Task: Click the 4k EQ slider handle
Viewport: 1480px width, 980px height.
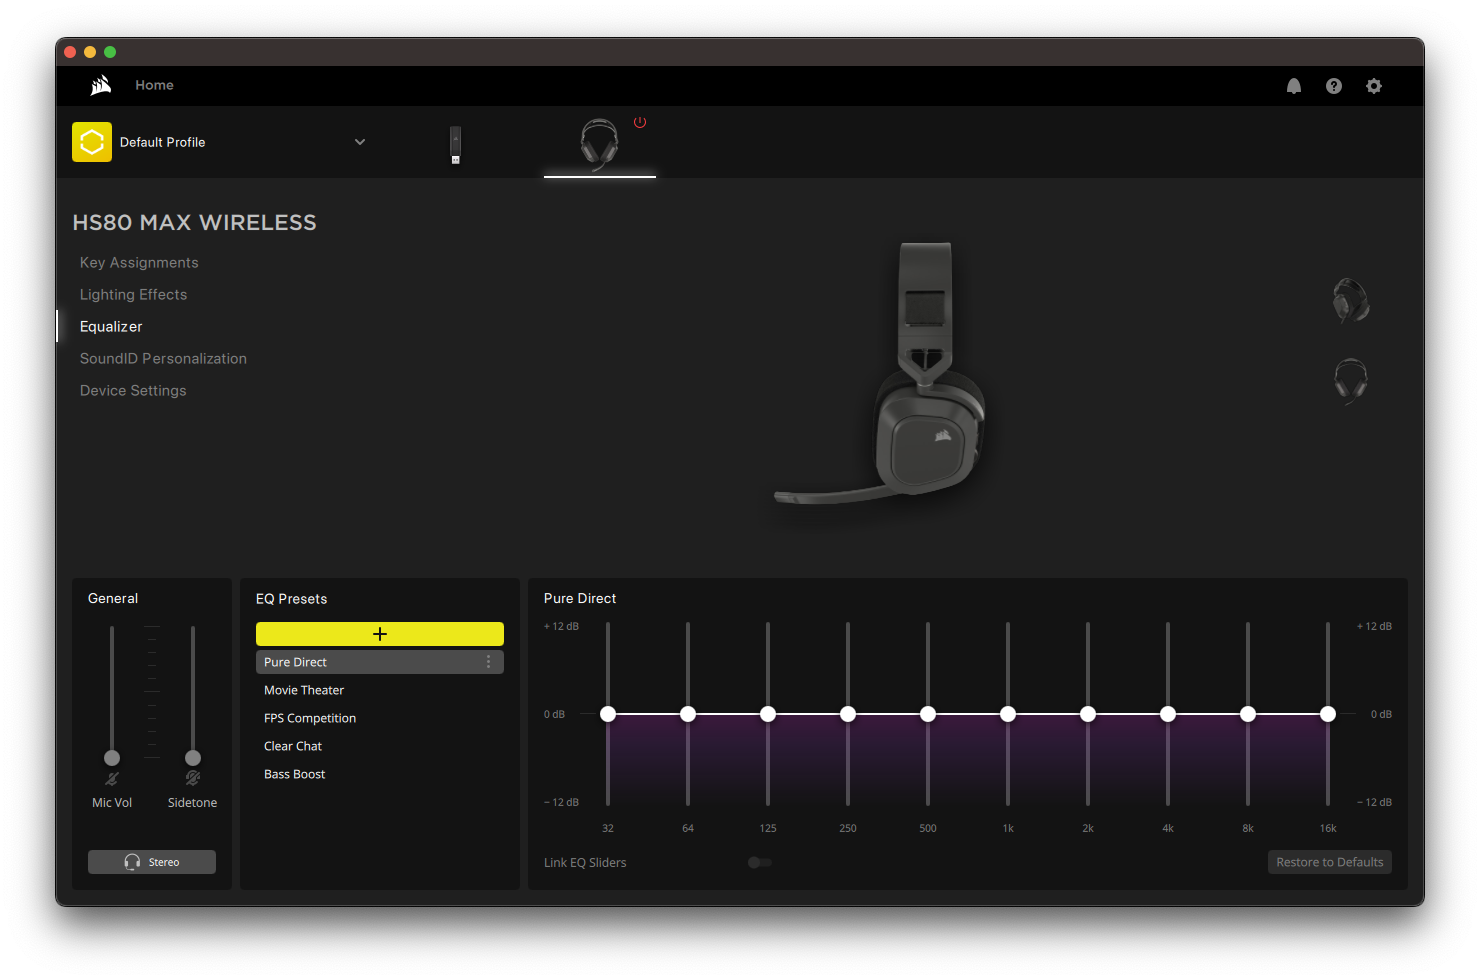Action: pos(1168,714)
